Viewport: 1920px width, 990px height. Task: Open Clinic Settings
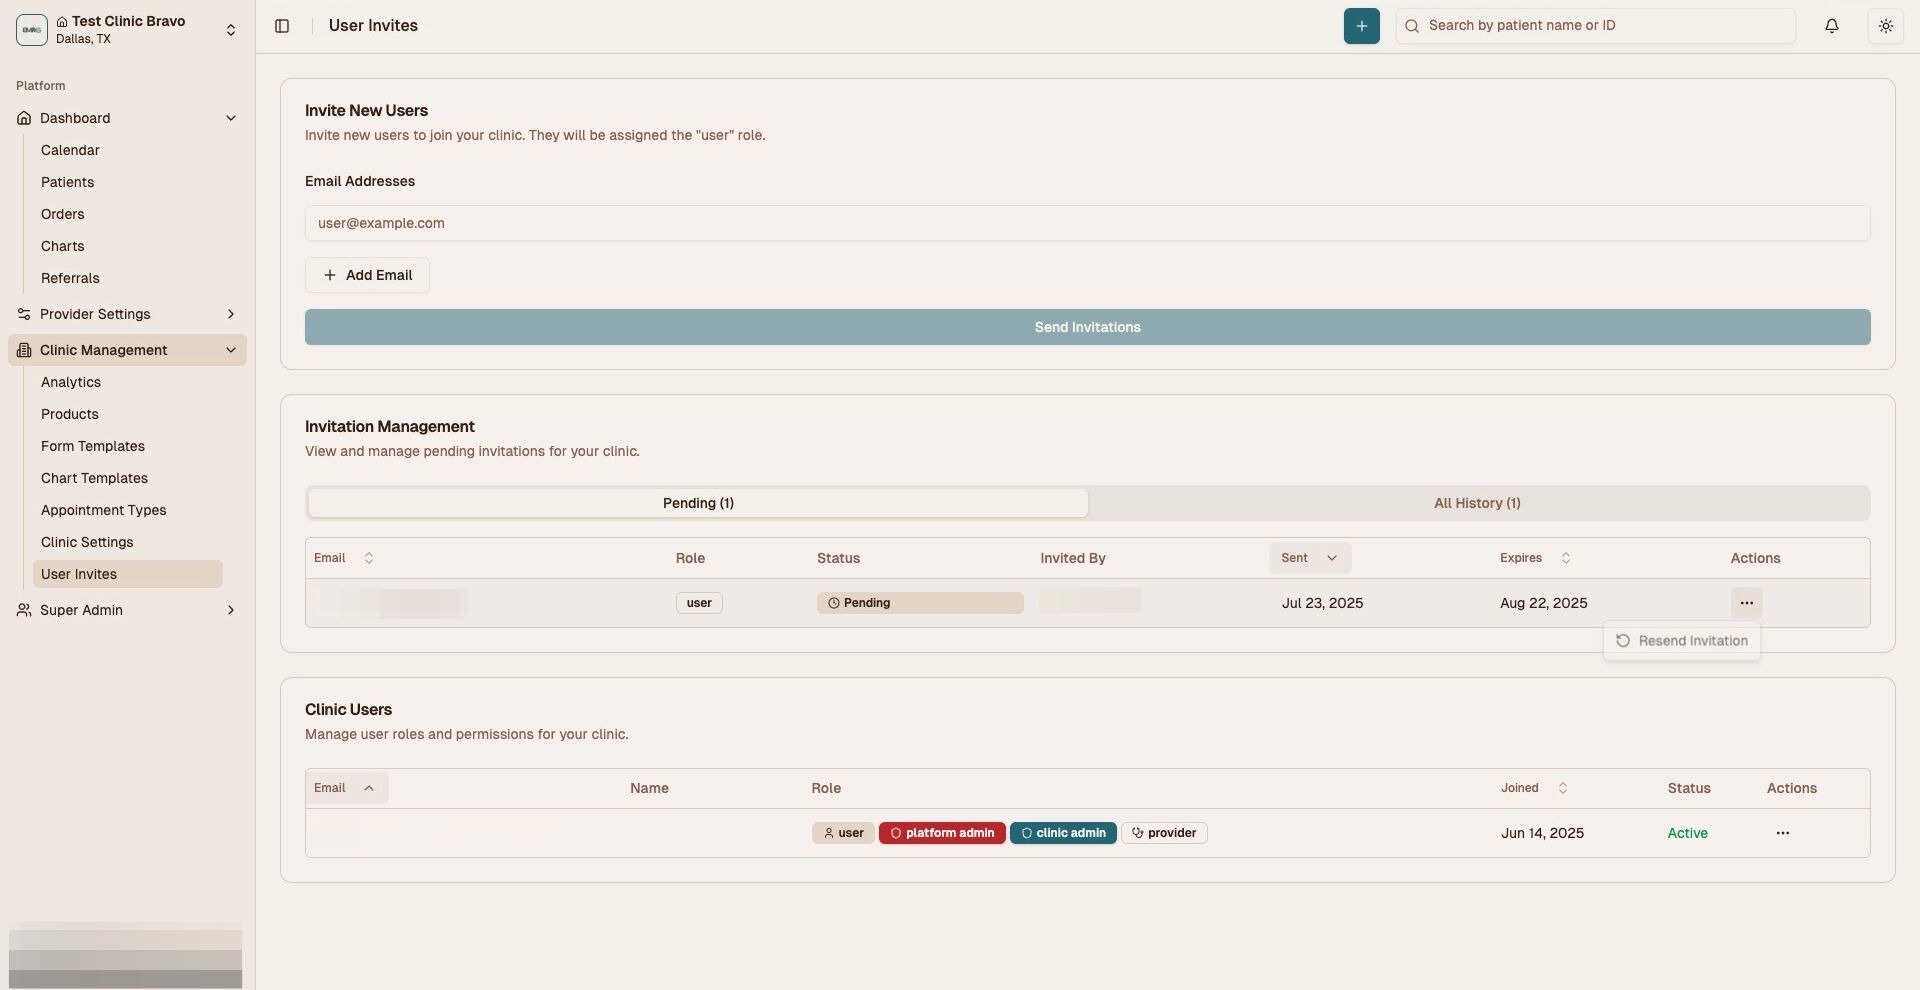coord(87,542)
